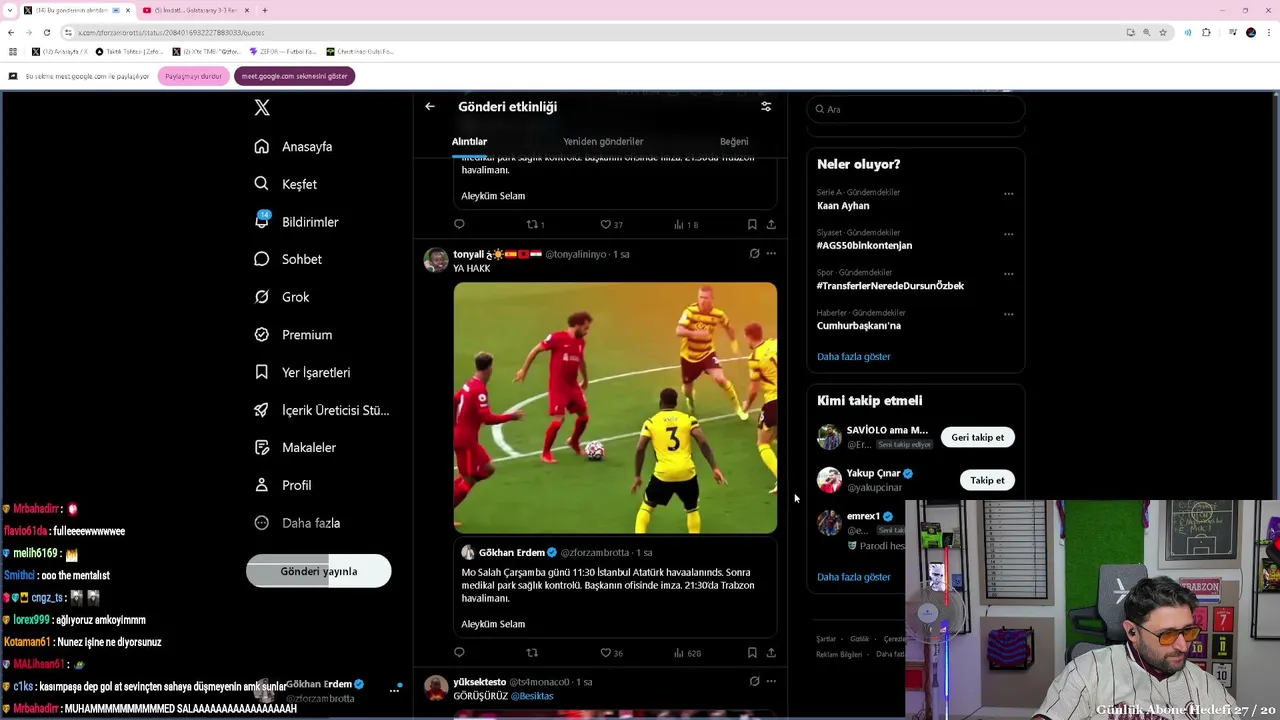This screenshot has height=720, width=1280.
Task: Open post activity filter settings icon
Action: coord(766,107)
